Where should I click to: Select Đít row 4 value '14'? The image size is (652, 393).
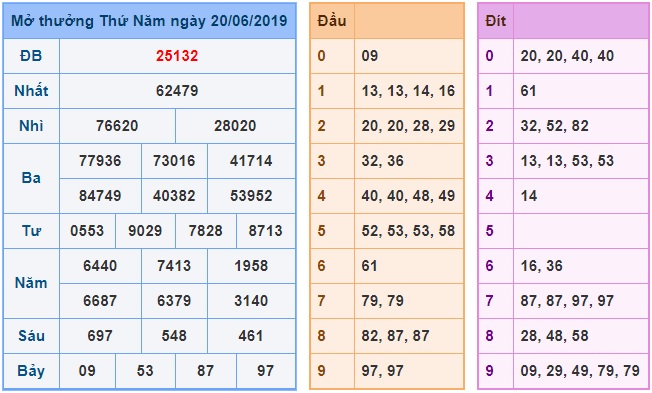point(529,195)
